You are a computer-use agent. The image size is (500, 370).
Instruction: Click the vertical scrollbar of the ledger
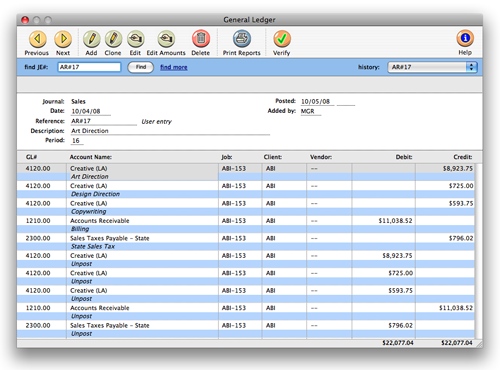click(x=479, y=251)
